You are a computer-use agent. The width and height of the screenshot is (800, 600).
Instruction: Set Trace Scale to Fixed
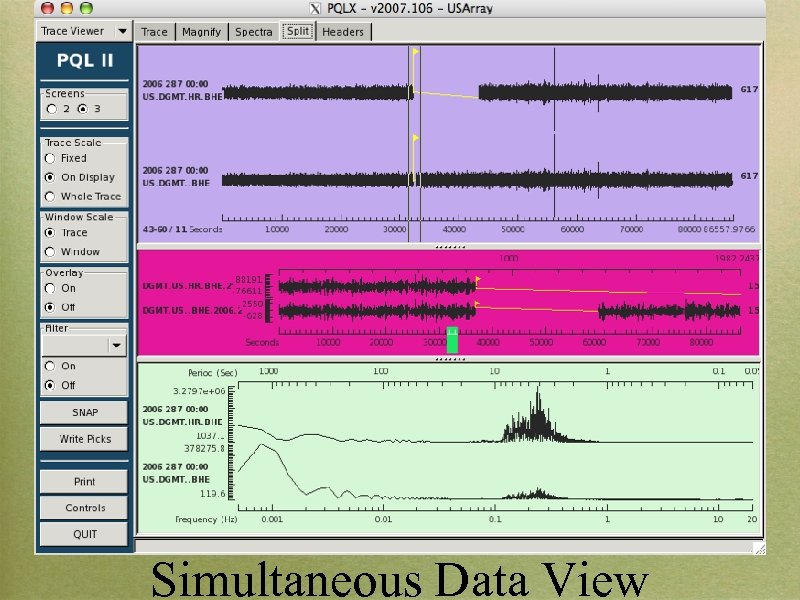coord(52,158)
